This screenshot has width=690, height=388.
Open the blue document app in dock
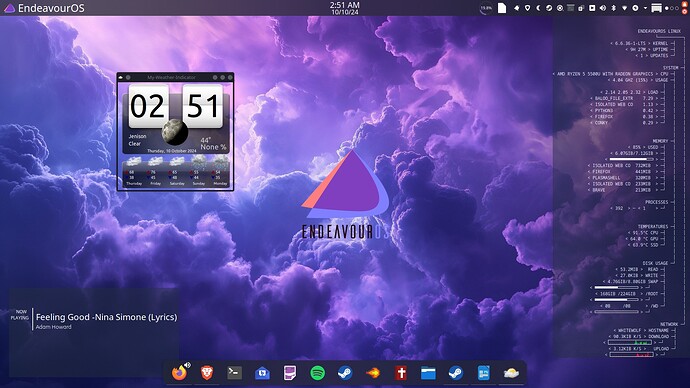(x=483, y=373)
